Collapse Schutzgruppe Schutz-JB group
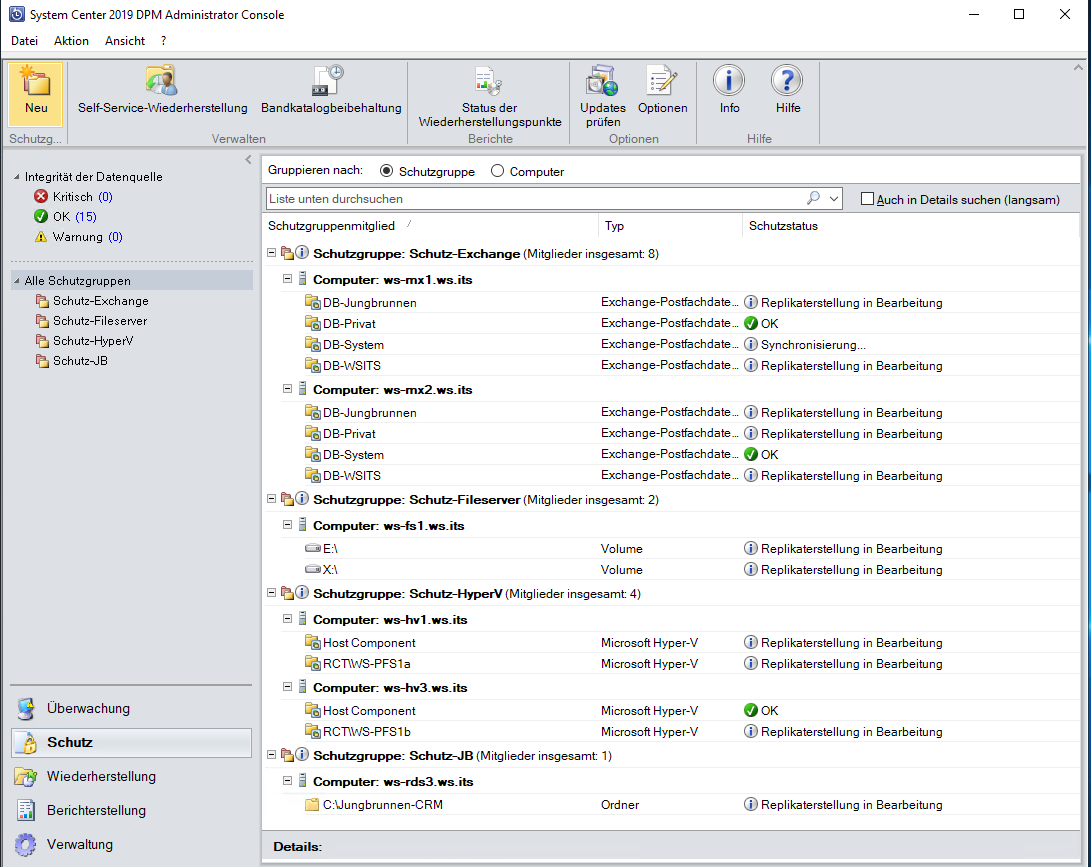 [x=272, y=755]
